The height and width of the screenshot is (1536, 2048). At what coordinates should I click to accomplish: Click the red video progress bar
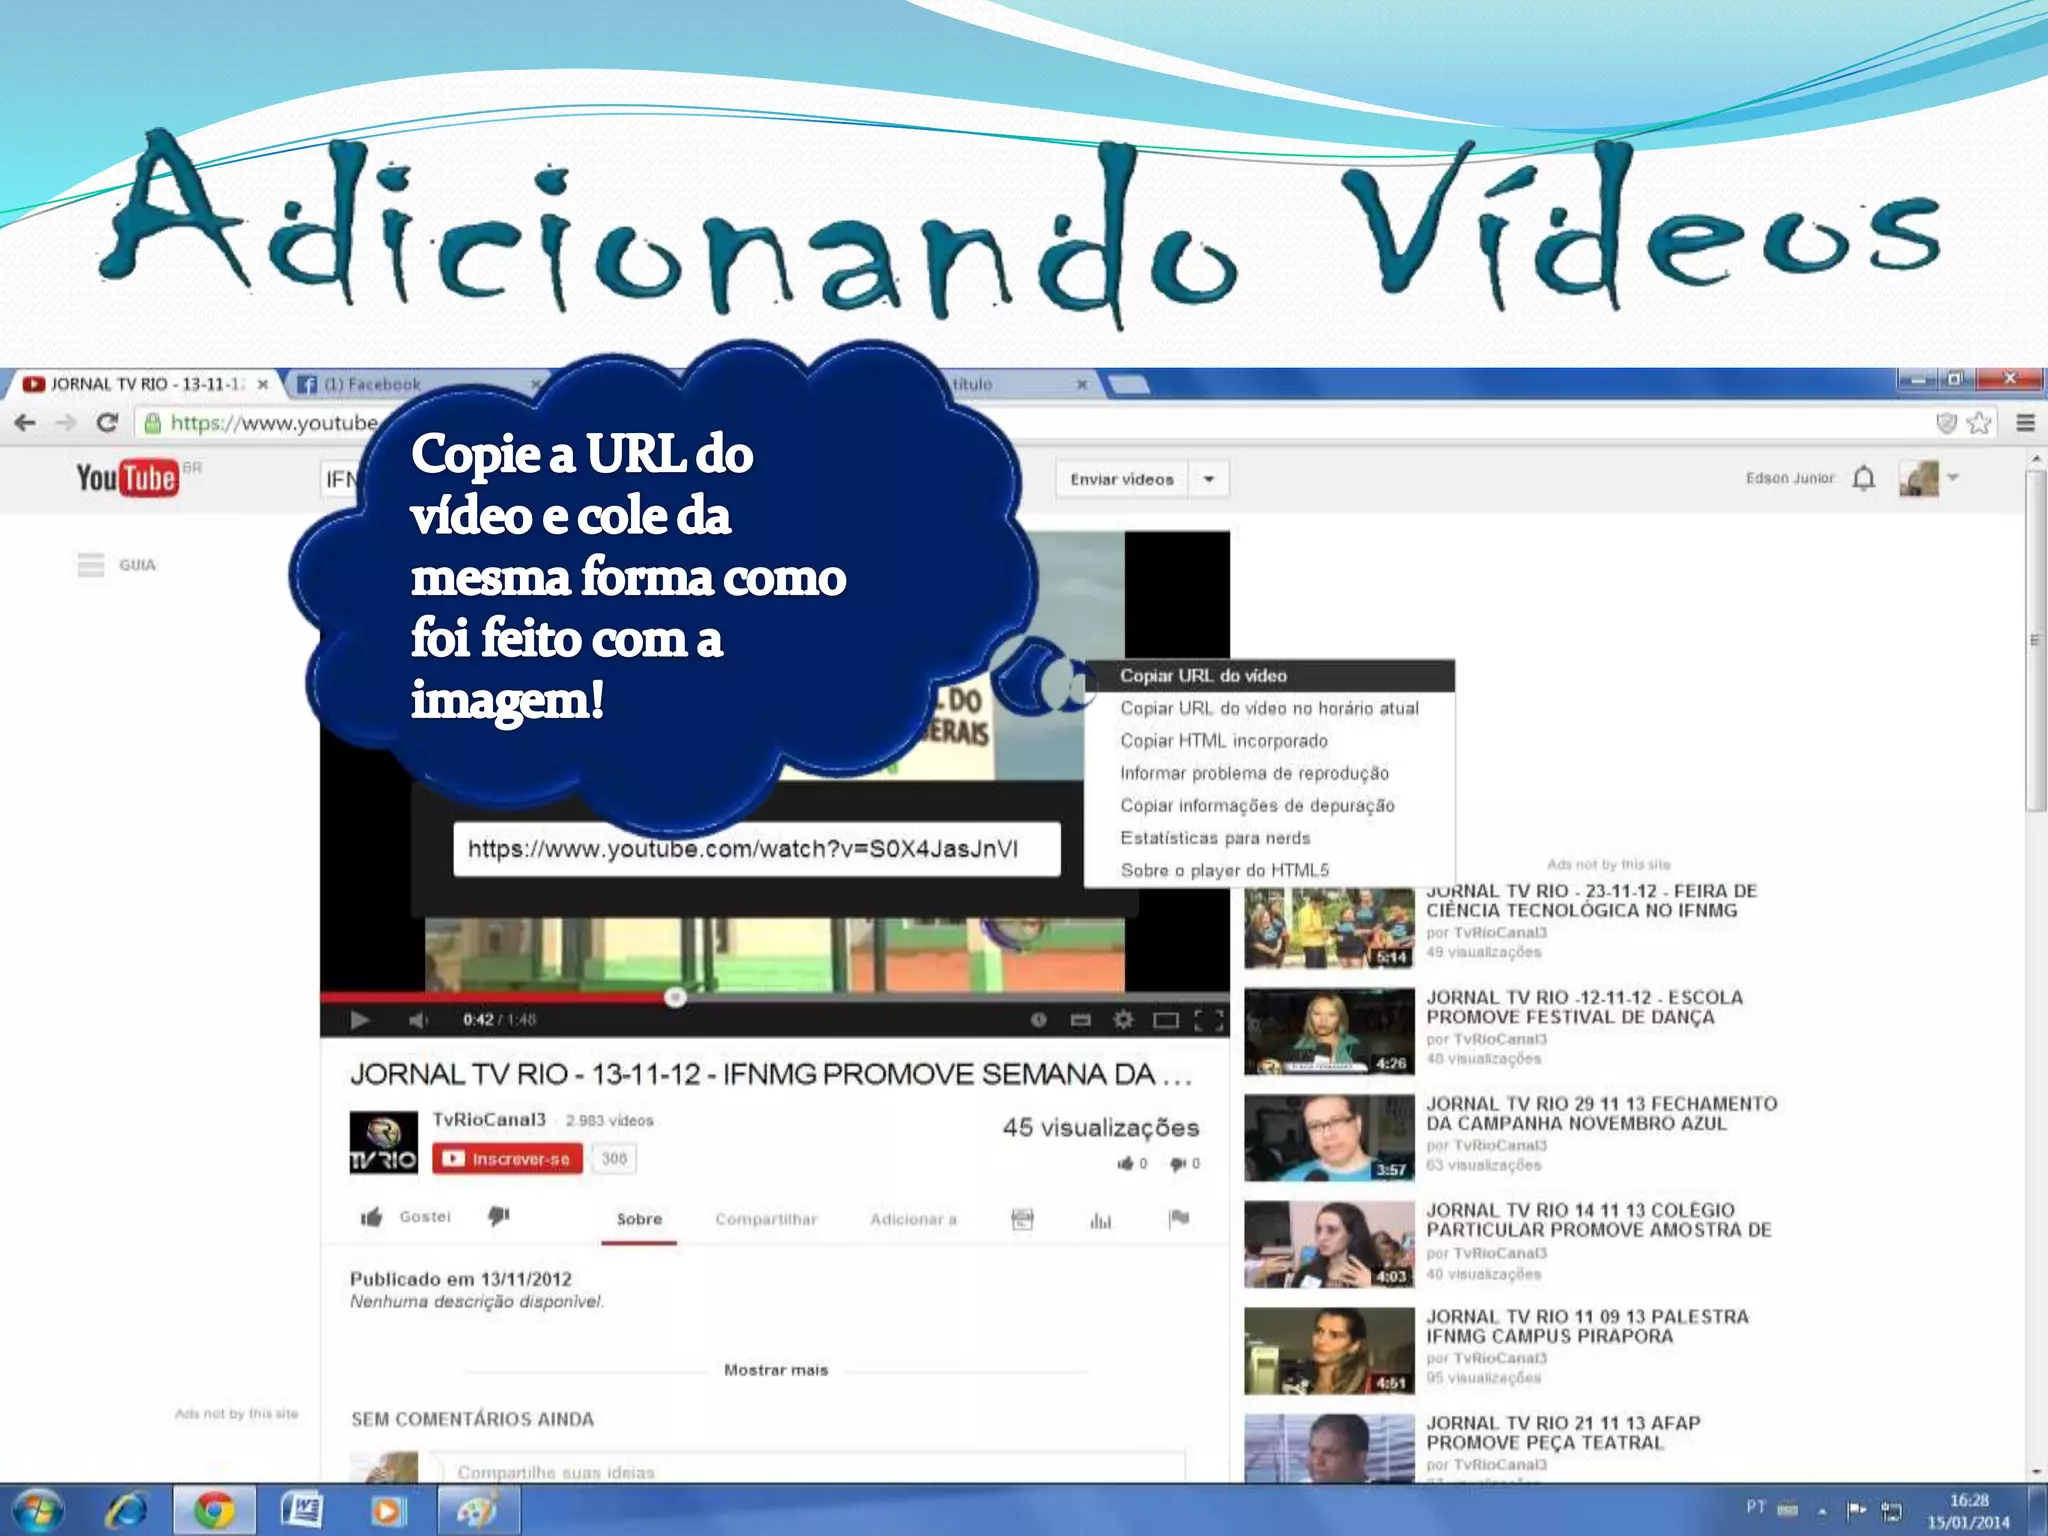coord(500,996)
